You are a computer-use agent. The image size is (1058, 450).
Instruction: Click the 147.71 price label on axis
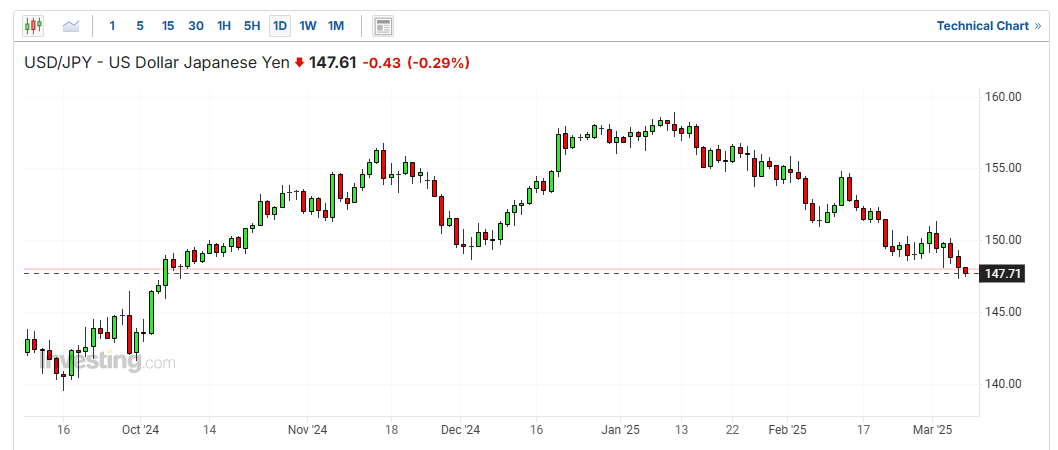[1003, 273]
